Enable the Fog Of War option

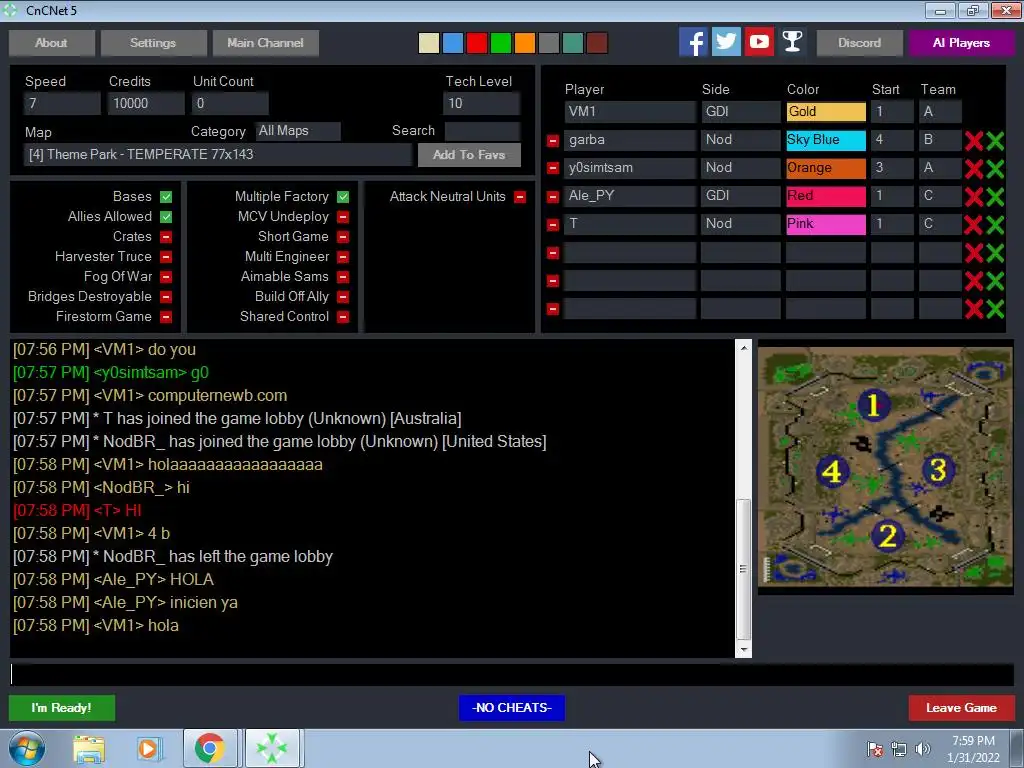click(166, 277)
